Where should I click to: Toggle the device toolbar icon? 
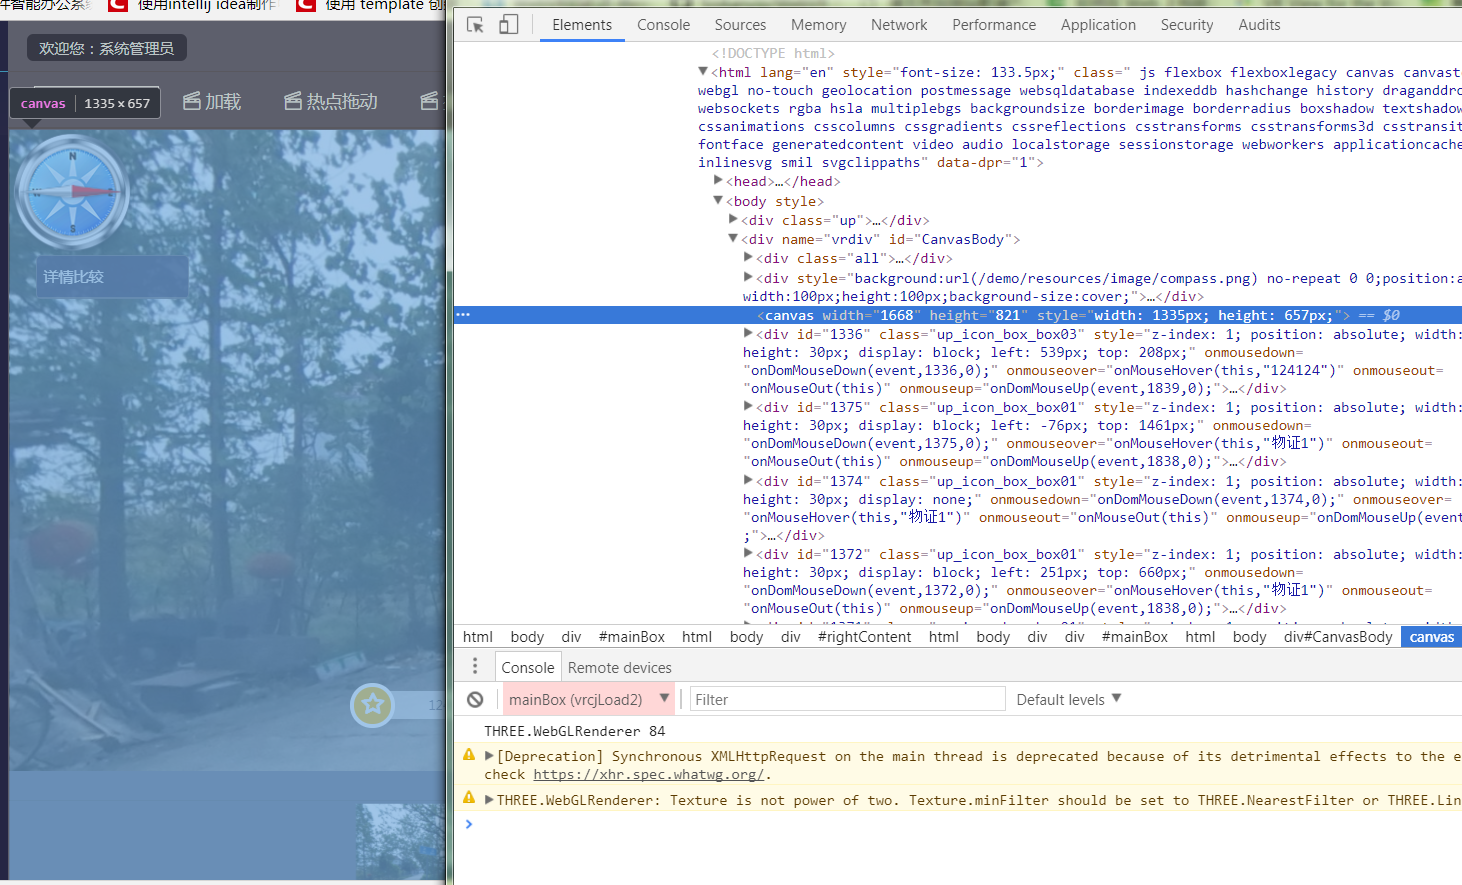pos(508,25)
